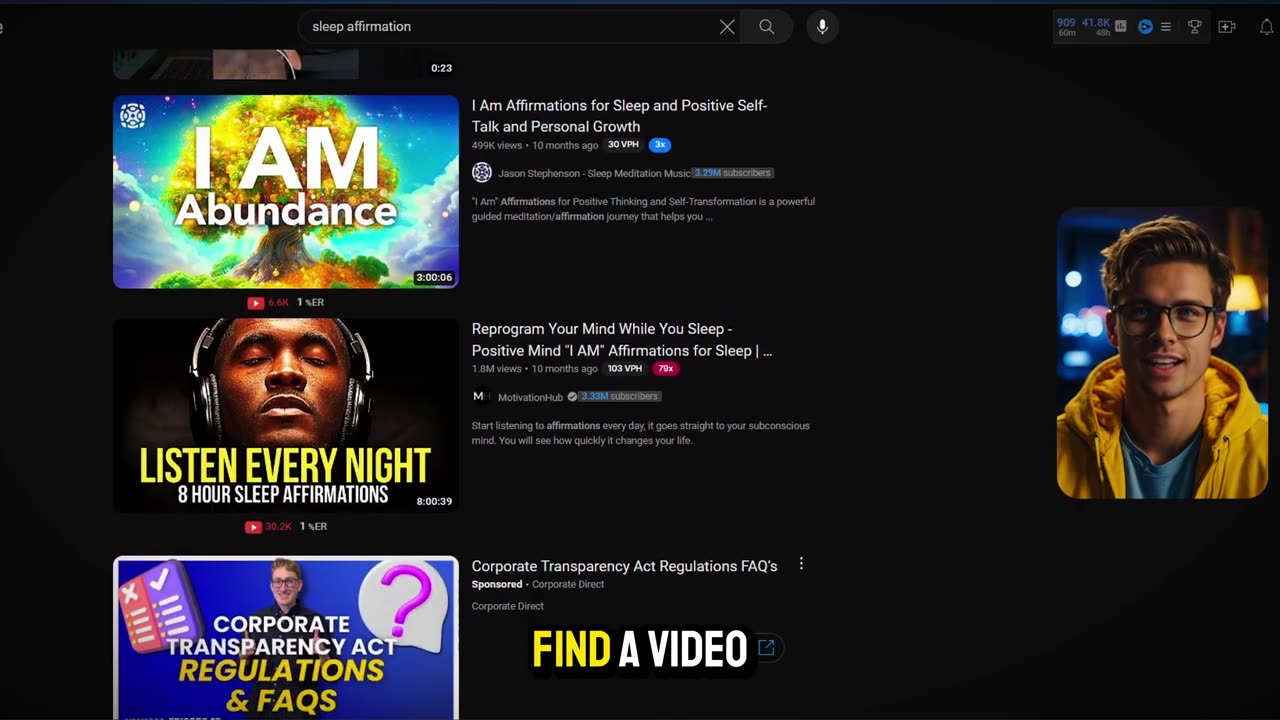
Task: Open the vidIQ hamburger menu icon
Action: (x=1166, y=27)
